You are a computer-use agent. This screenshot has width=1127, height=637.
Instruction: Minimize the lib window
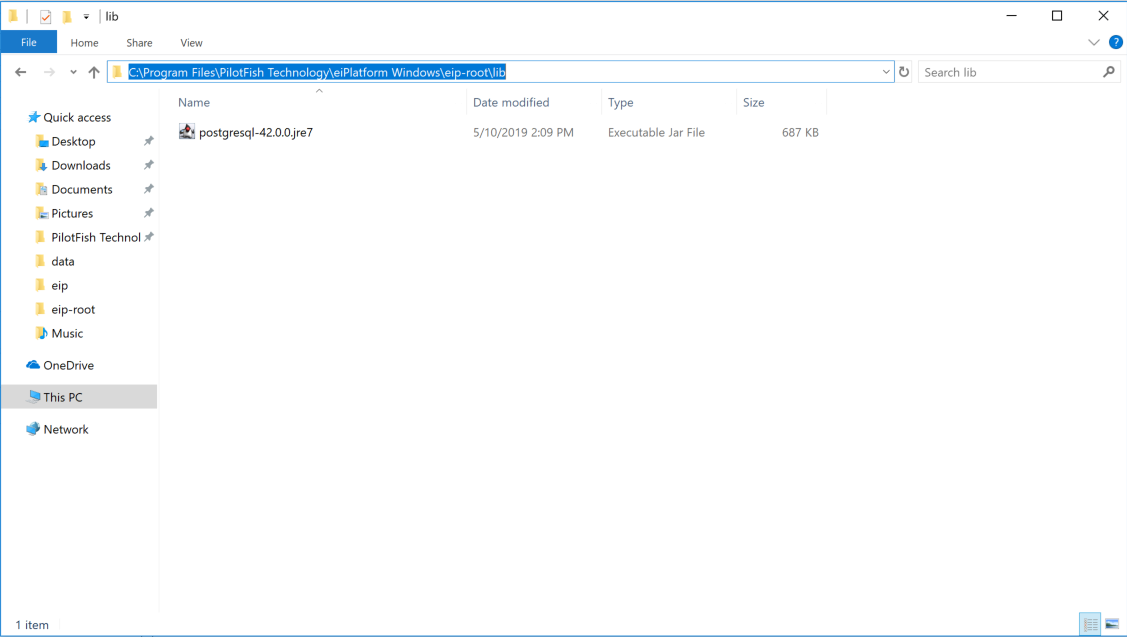1011,16
